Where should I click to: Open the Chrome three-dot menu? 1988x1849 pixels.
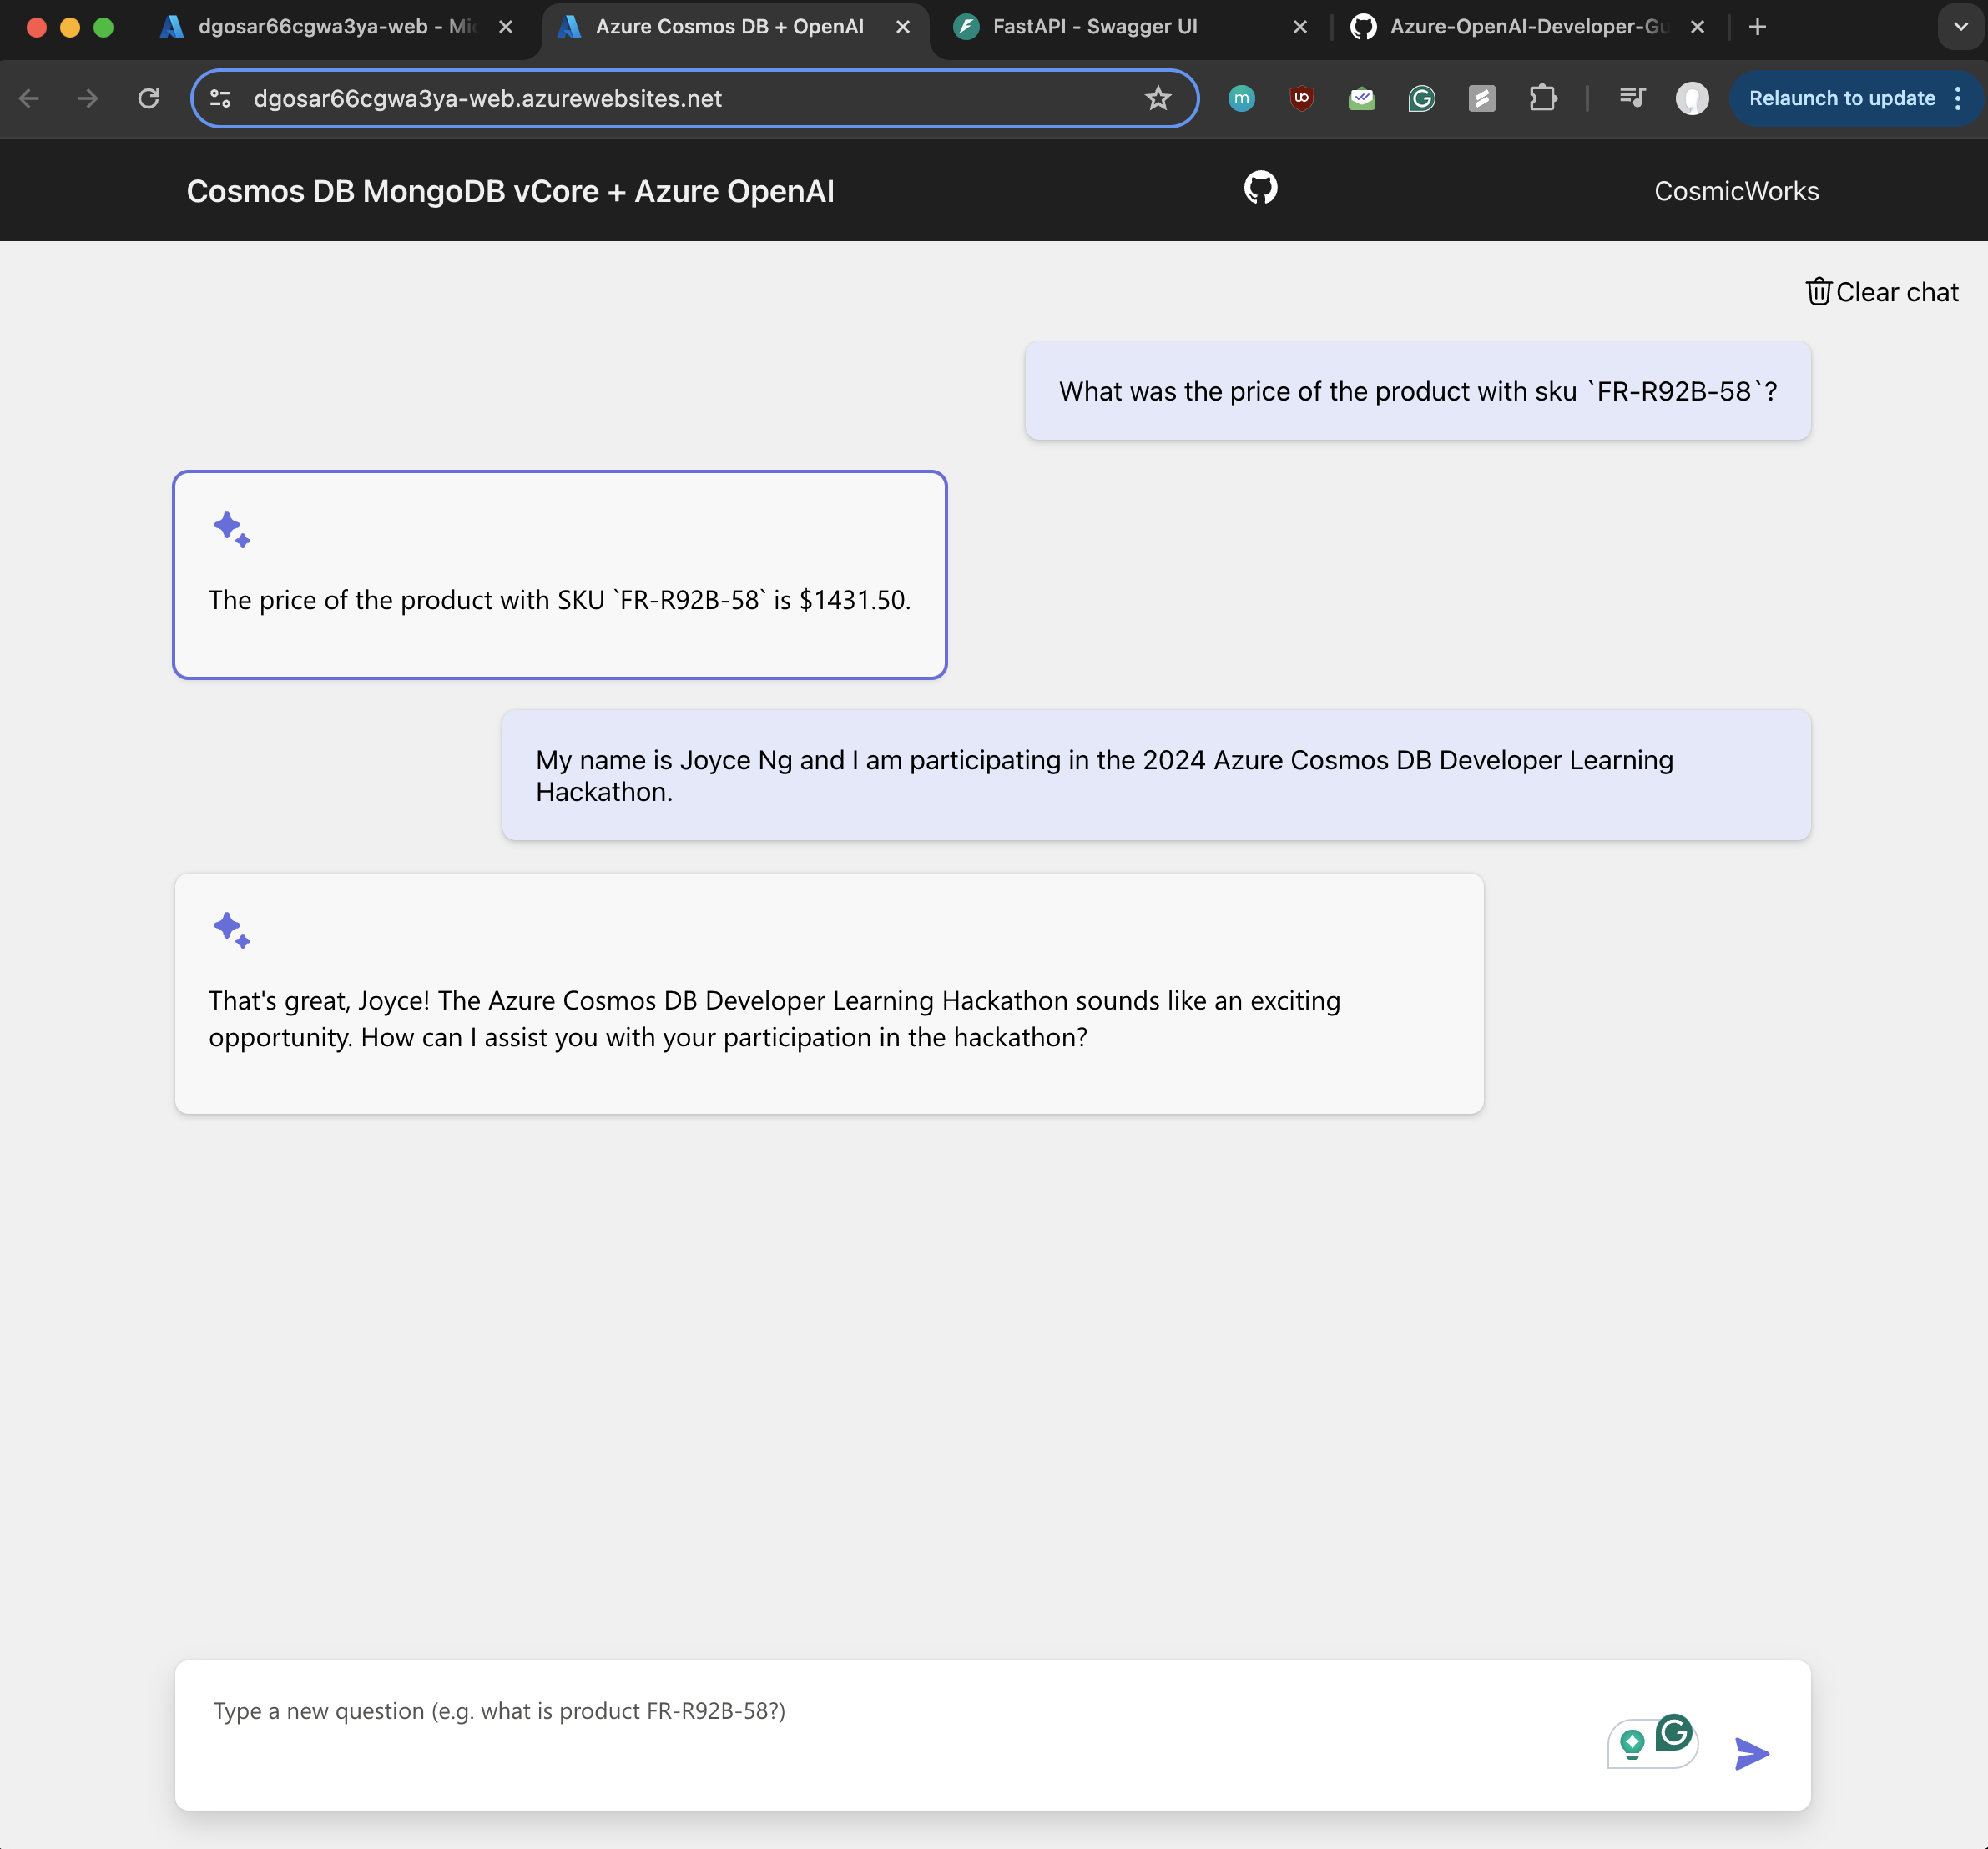1958,98
